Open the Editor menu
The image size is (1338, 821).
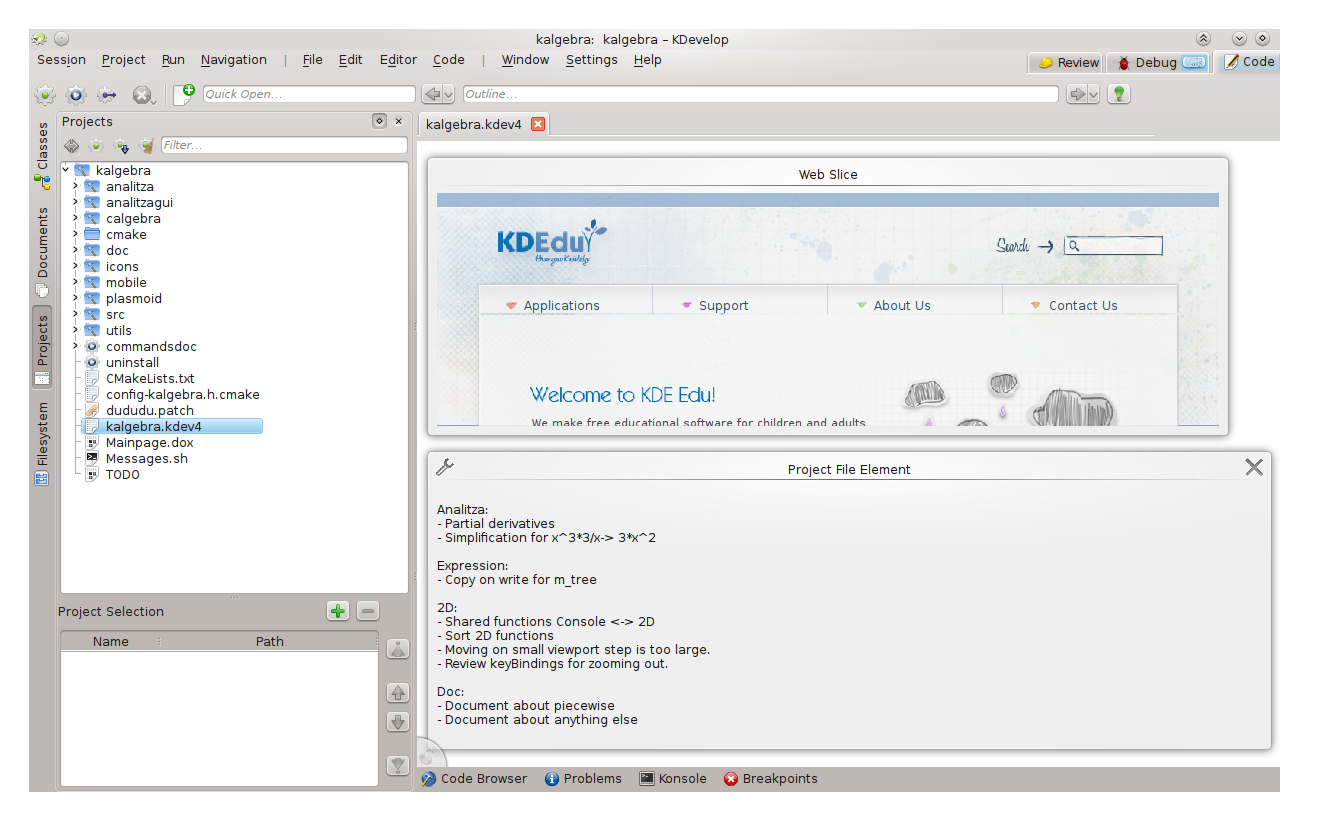[398, 60]
